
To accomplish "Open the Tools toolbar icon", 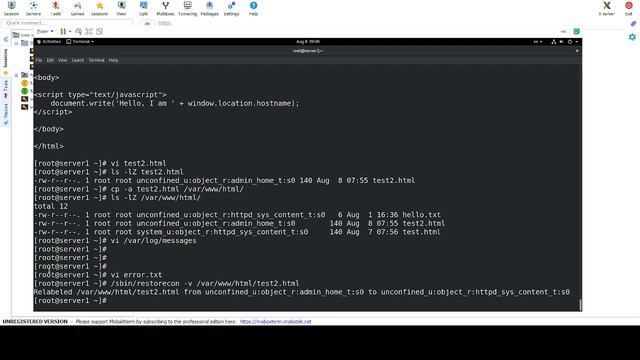I will click(56, 8).
